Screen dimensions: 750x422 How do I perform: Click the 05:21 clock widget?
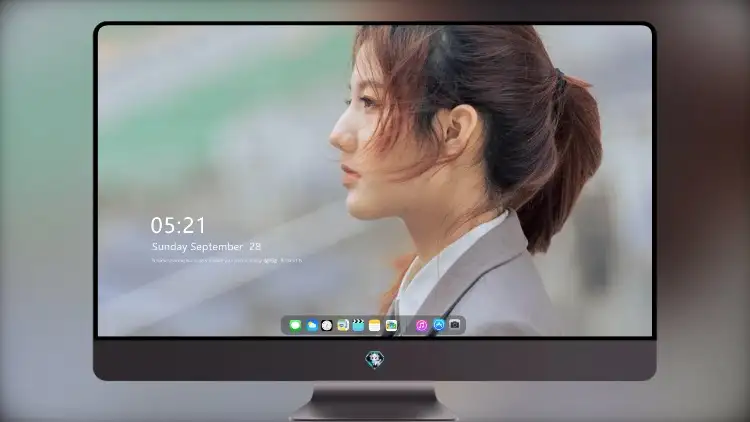coord(178,225)
